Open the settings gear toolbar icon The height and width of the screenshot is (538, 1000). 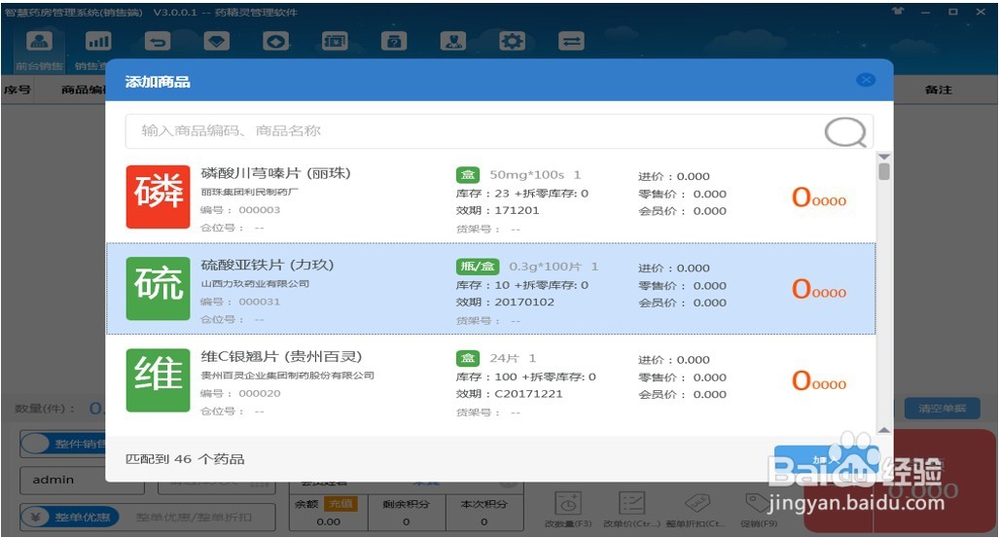[x=512, y=42]
